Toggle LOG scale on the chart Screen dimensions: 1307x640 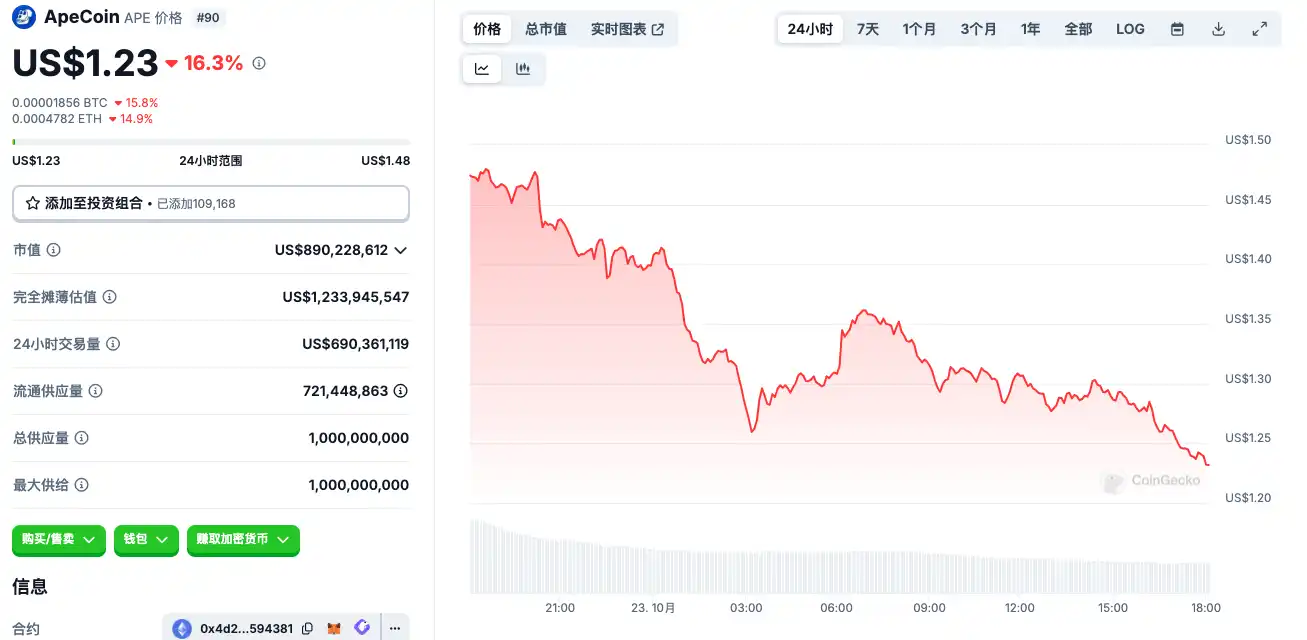1130,29
